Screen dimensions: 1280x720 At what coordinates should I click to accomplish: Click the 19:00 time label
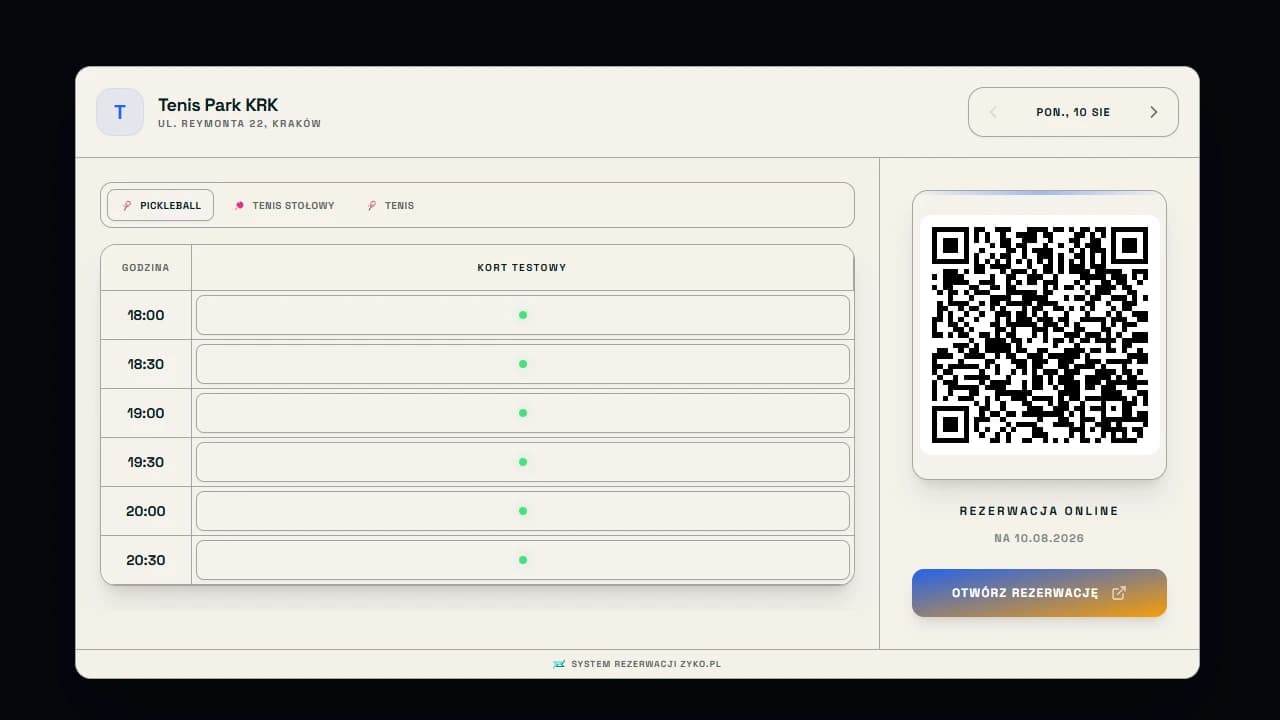click(146, 413)
